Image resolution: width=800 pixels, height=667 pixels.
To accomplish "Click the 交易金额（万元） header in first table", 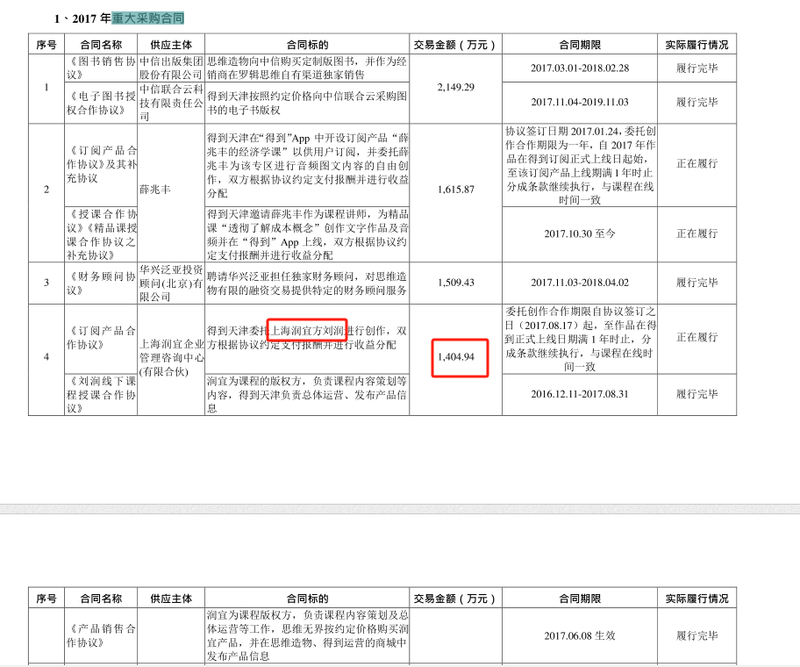I will (456, 45).
